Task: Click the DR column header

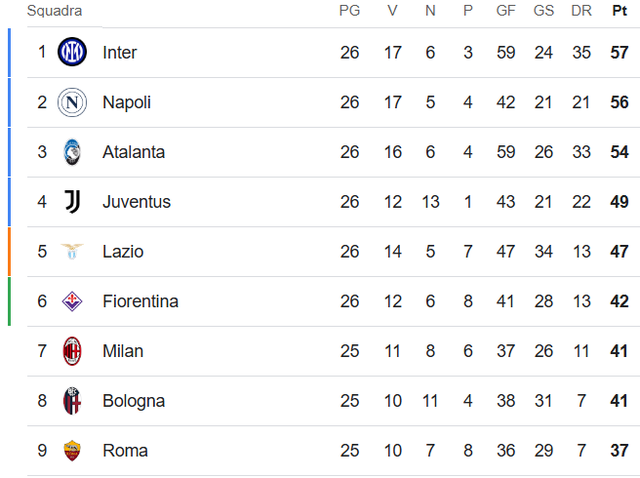Action: point(581,11)
